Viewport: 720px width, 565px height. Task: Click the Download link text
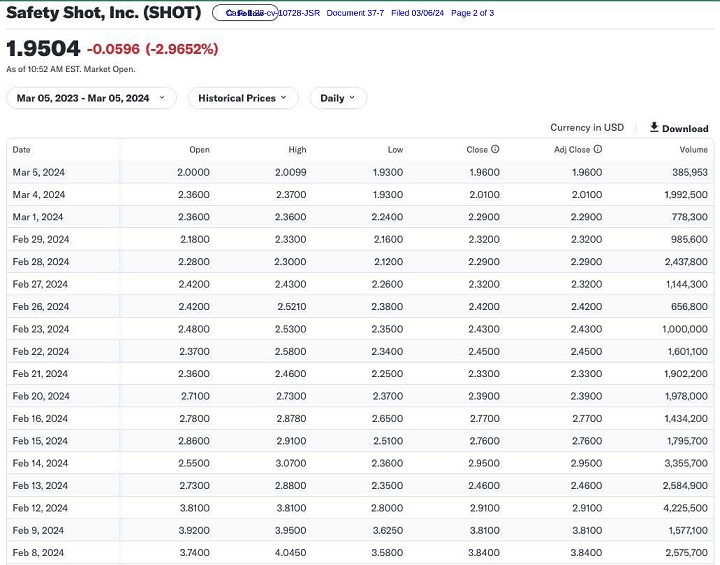(685, 128)
